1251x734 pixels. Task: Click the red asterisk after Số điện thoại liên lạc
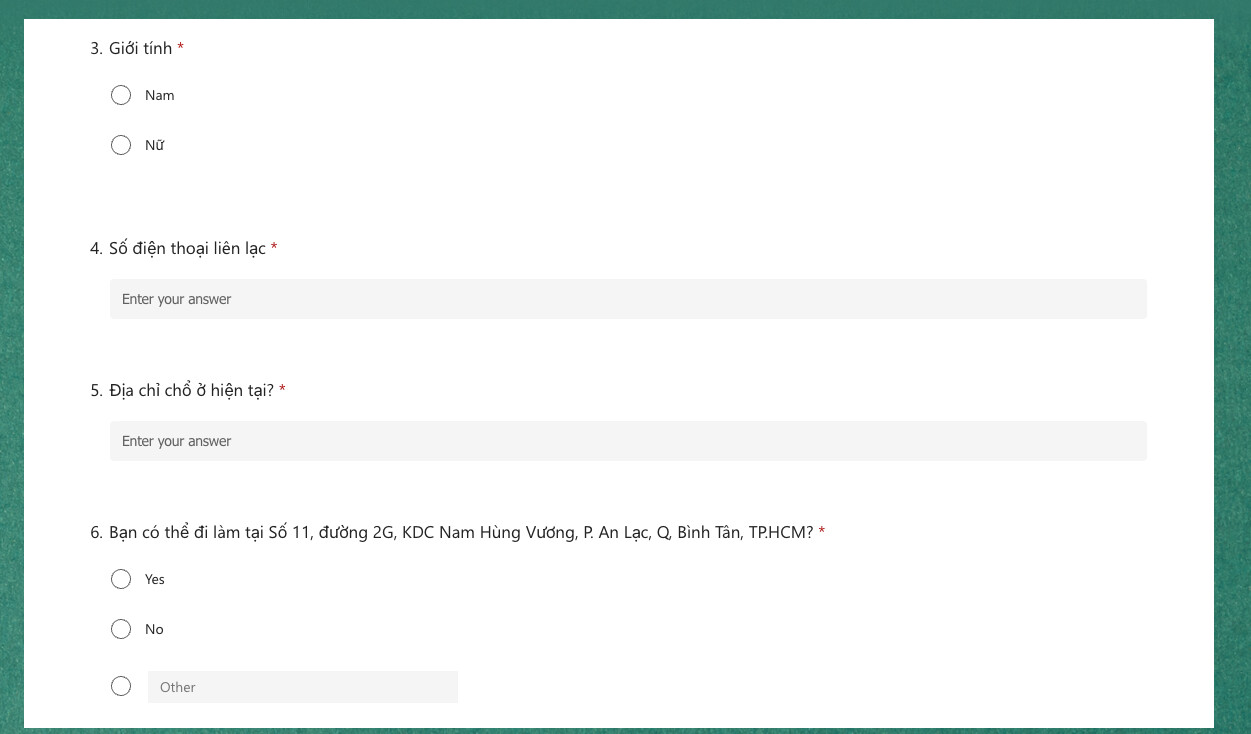pyautogui.click(x=274, y=247)
